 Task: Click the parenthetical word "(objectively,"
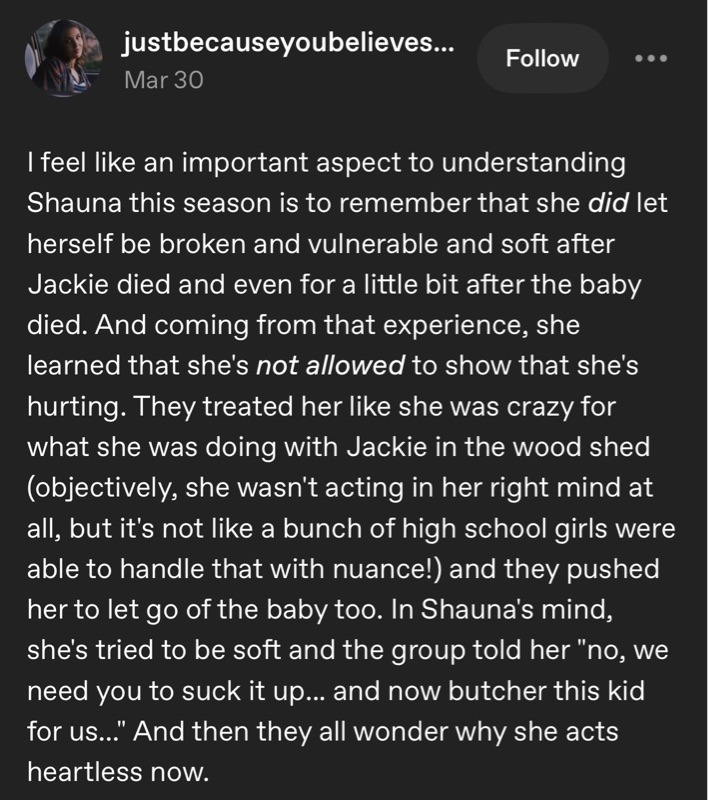click(103, 488)
